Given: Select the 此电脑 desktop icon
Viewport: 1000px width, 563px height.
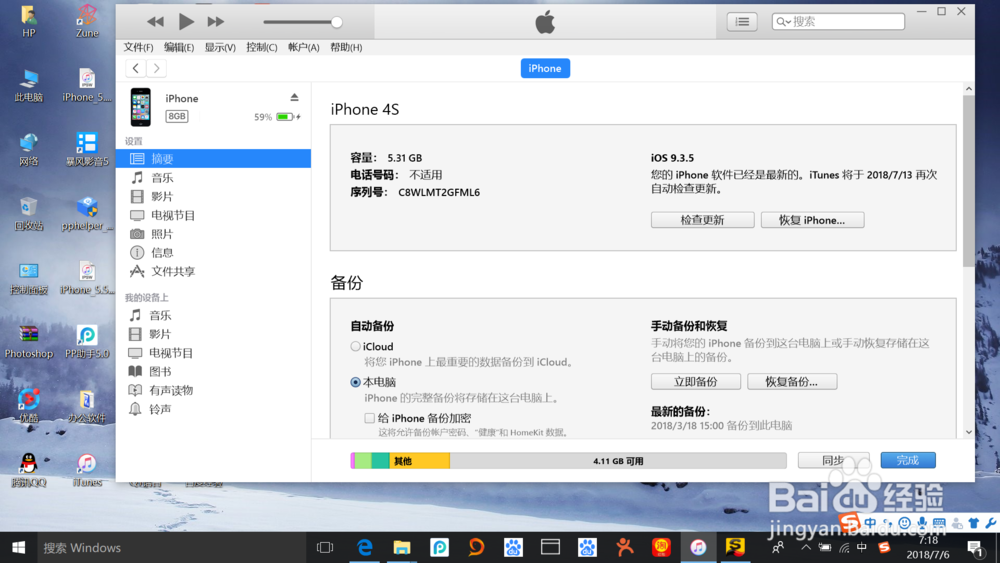Looking at the screenshot, I should (x=29, y=85).
